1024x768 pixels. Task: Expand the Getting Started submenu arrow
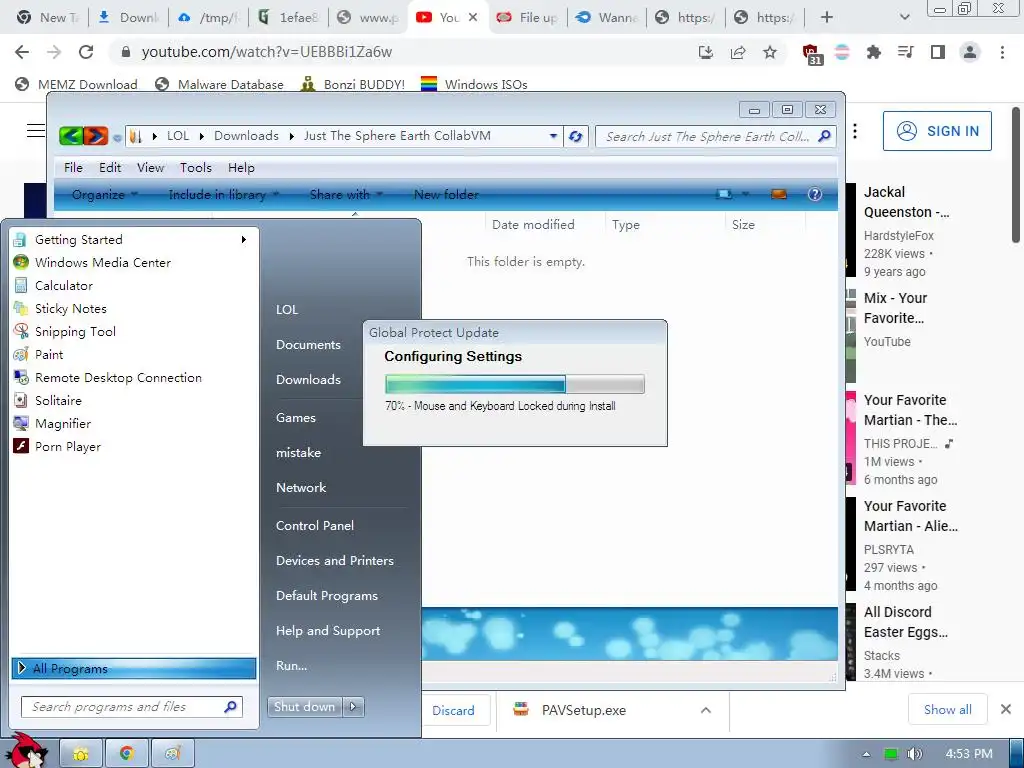(x=244, y=240)
